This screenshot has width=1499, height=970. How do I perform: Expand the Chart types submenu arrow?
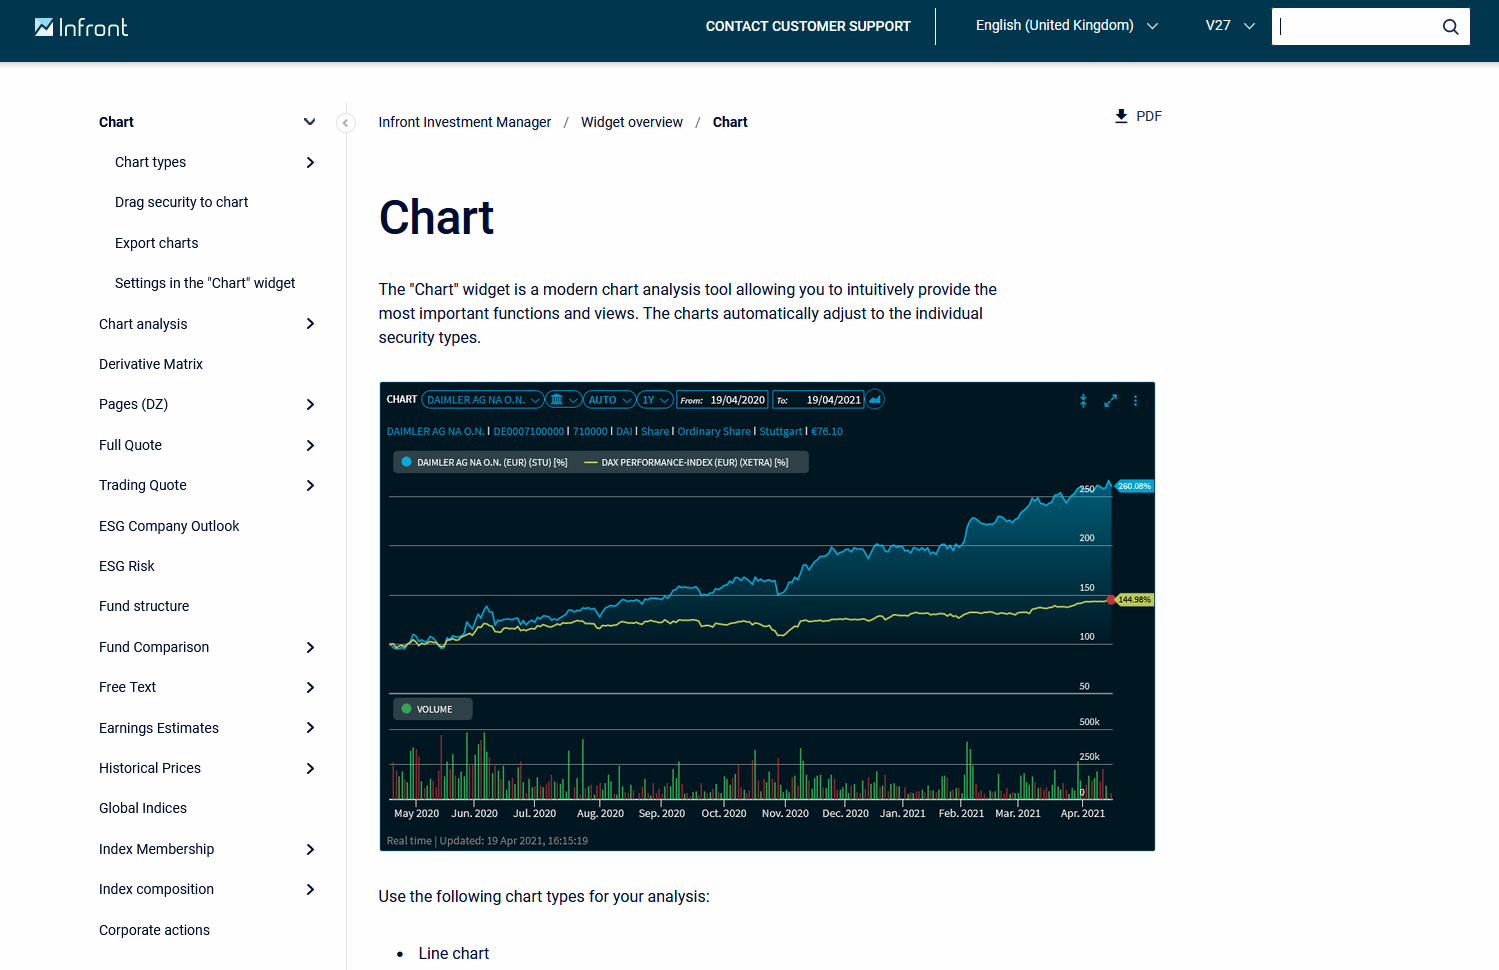310,162
